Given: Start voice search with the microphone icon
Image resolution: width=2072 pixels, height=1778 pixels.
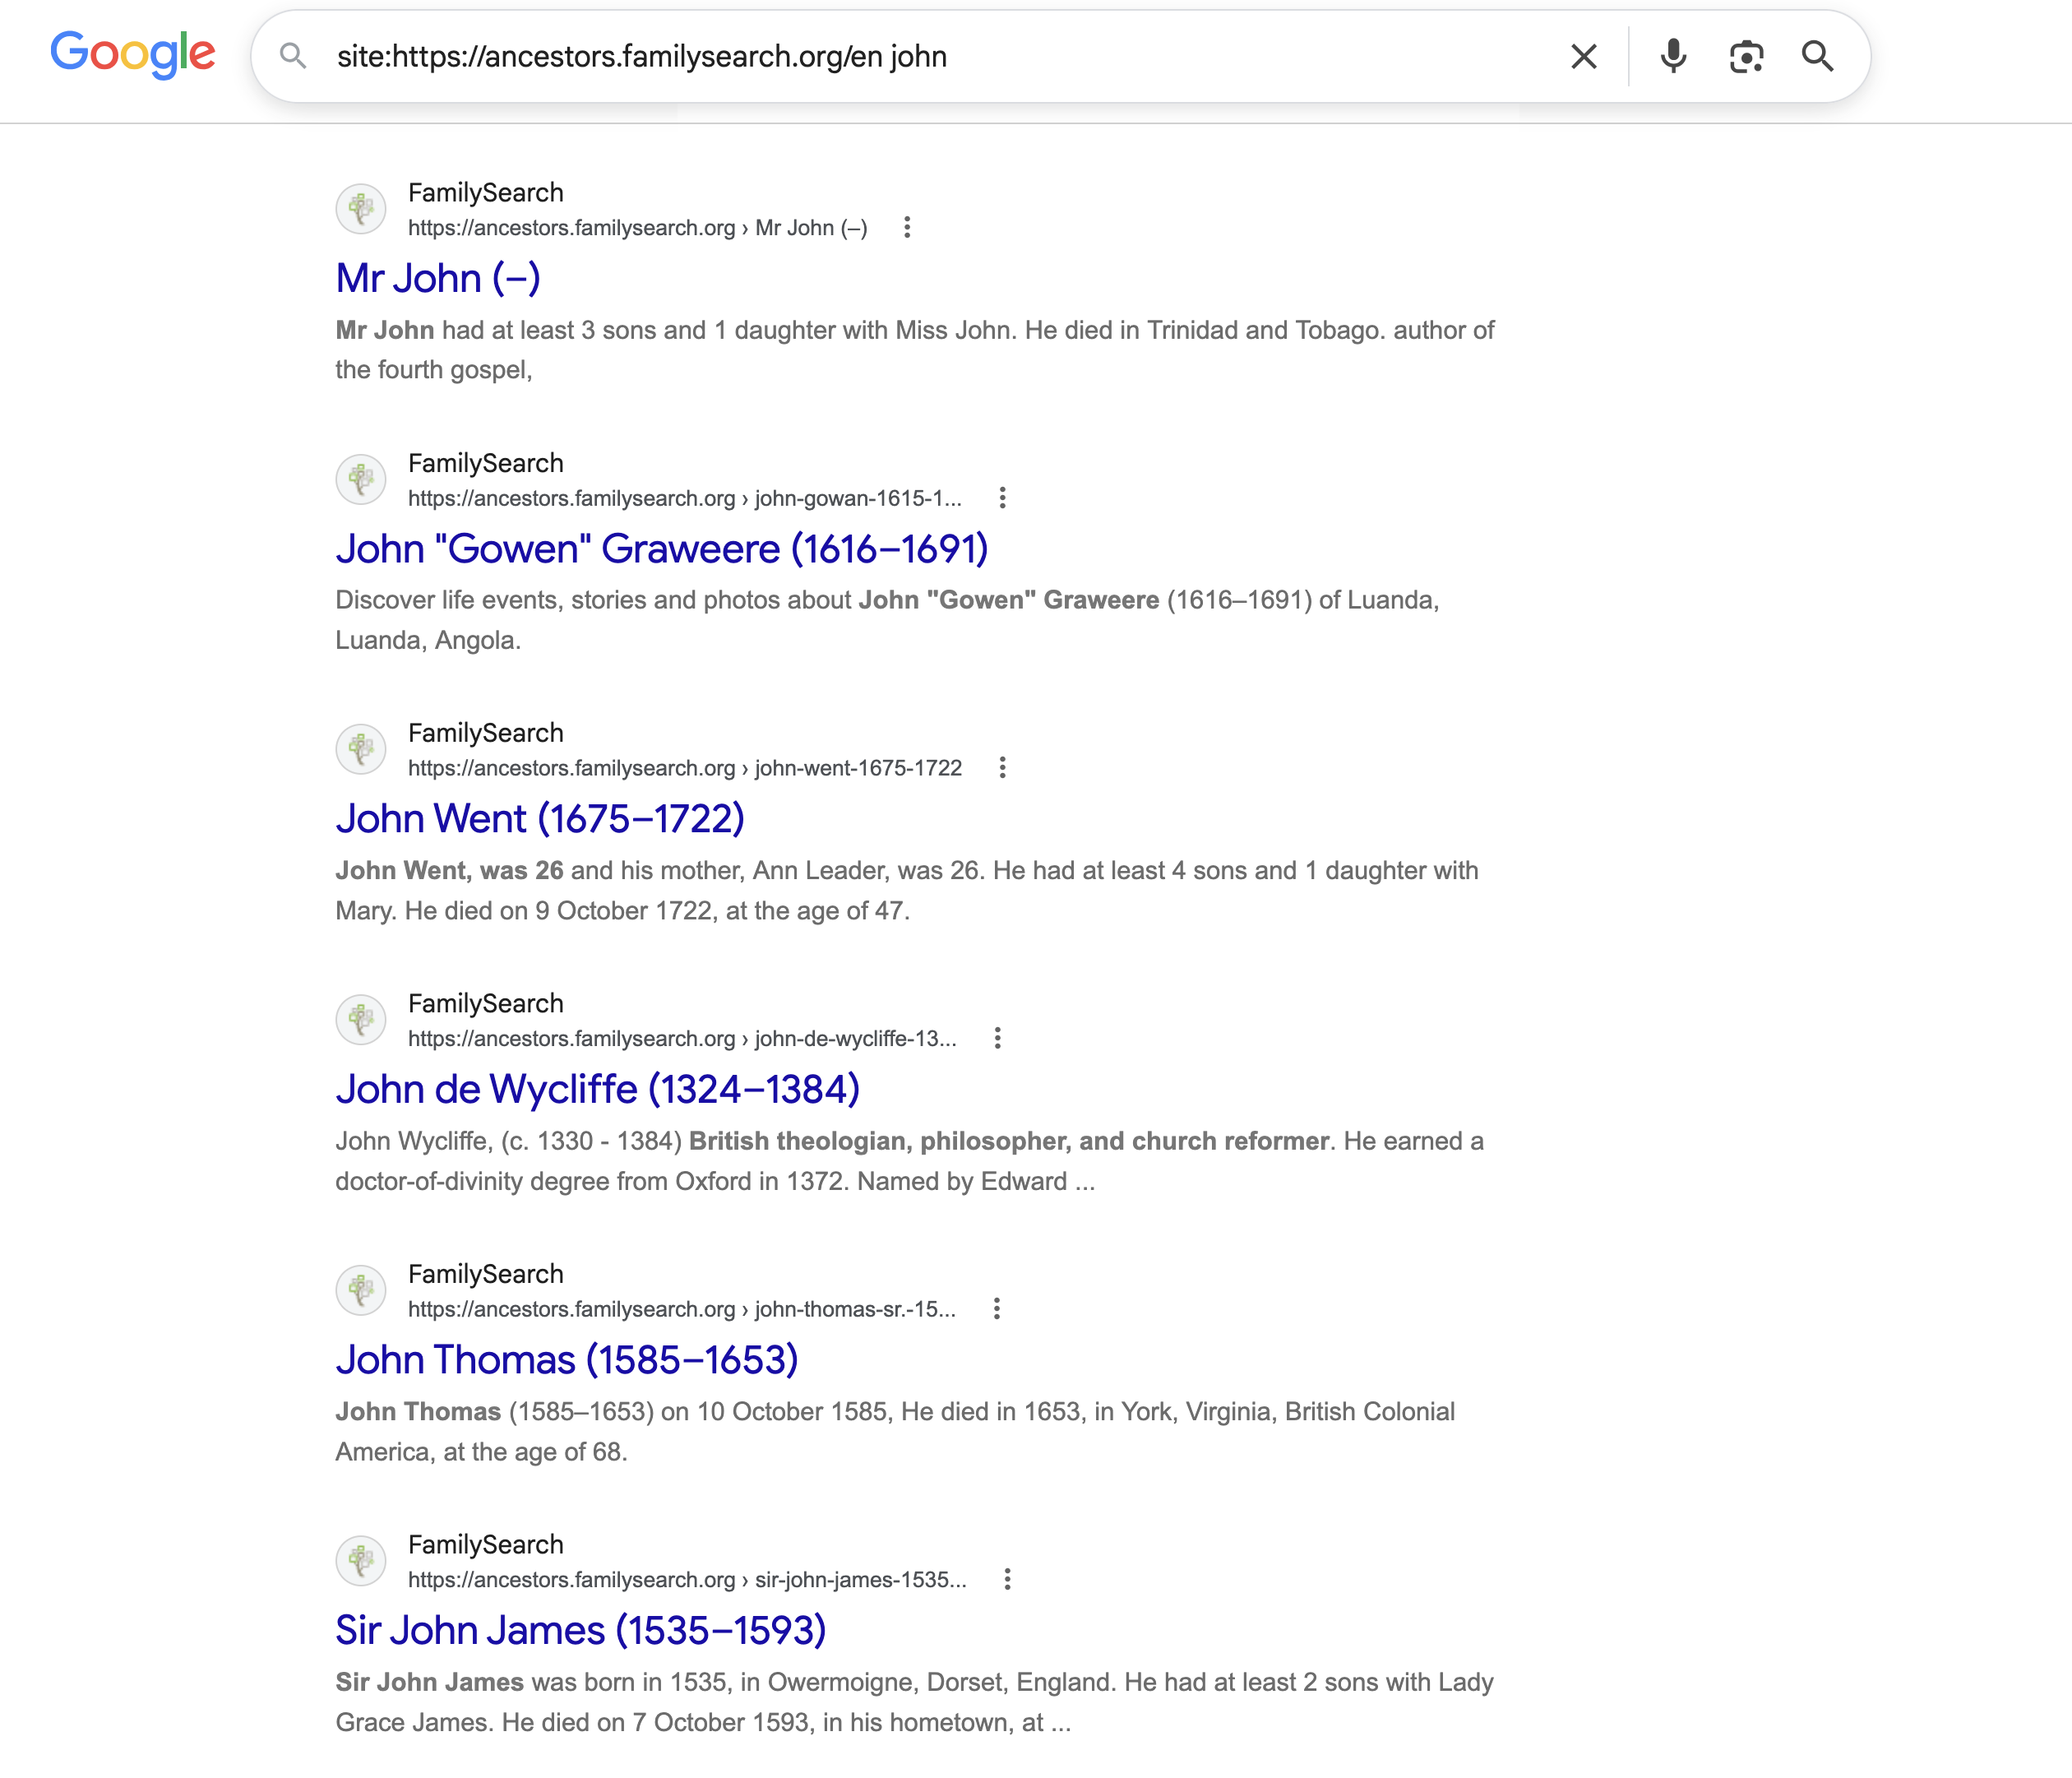Looking at the screenshot, I should [1674, 56].
